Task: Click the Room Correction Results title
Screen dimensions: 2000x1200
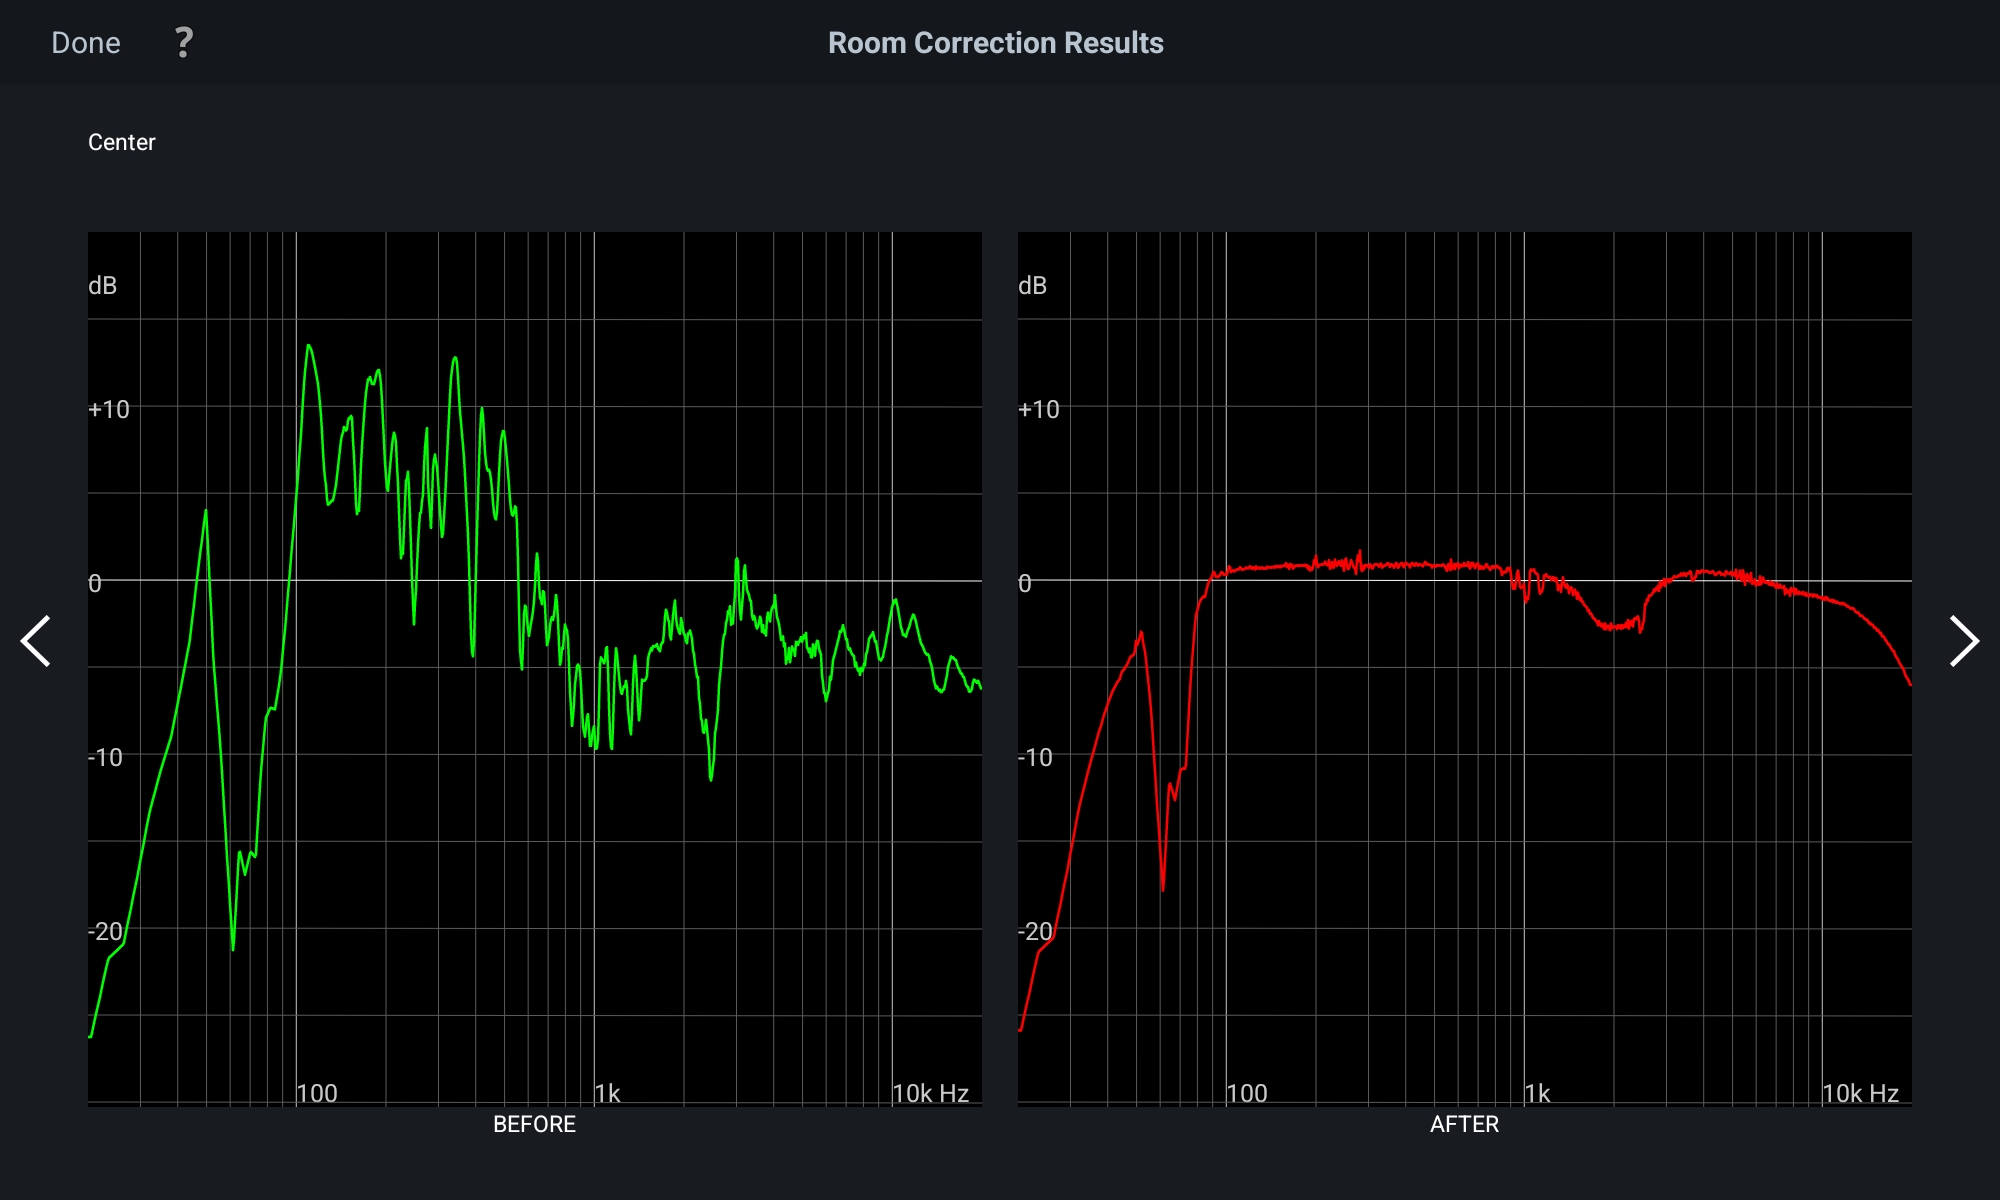Action: pos(995,43)
